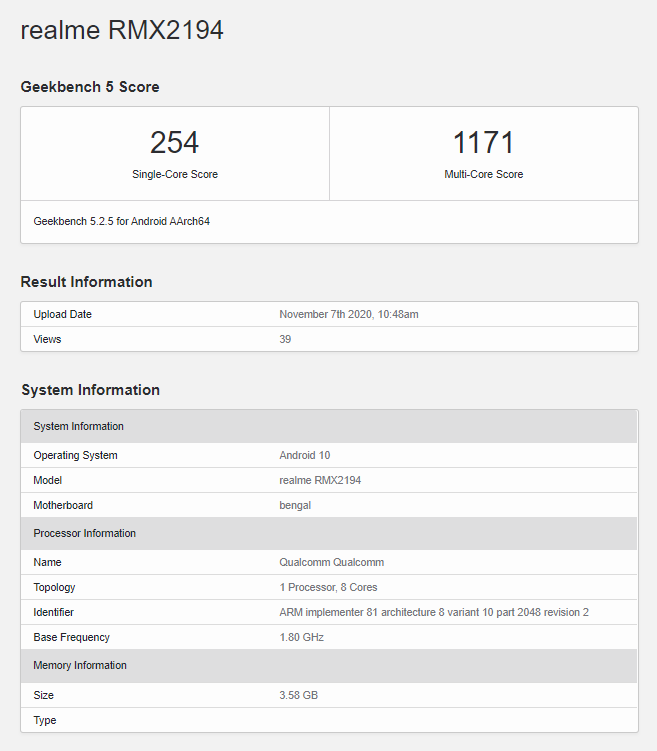Screen dimensions: 657x751
Task: Select the model value realme RMX2194 in table
Action: 320,480
